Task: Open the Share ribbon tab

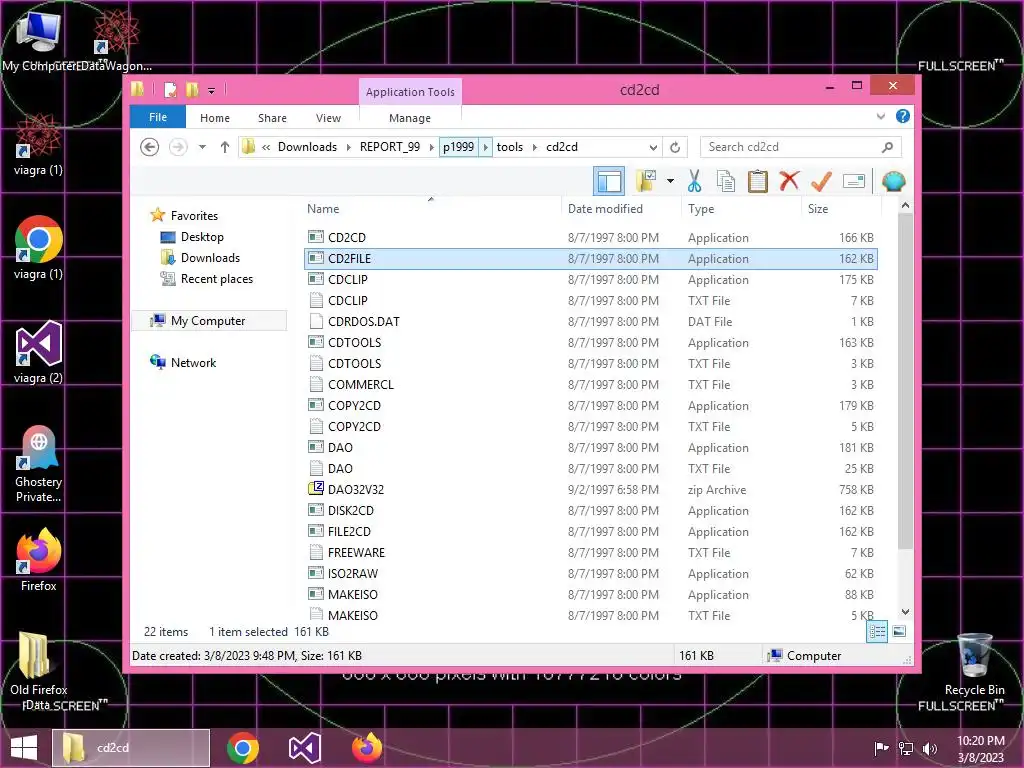Action: (272, 118)
